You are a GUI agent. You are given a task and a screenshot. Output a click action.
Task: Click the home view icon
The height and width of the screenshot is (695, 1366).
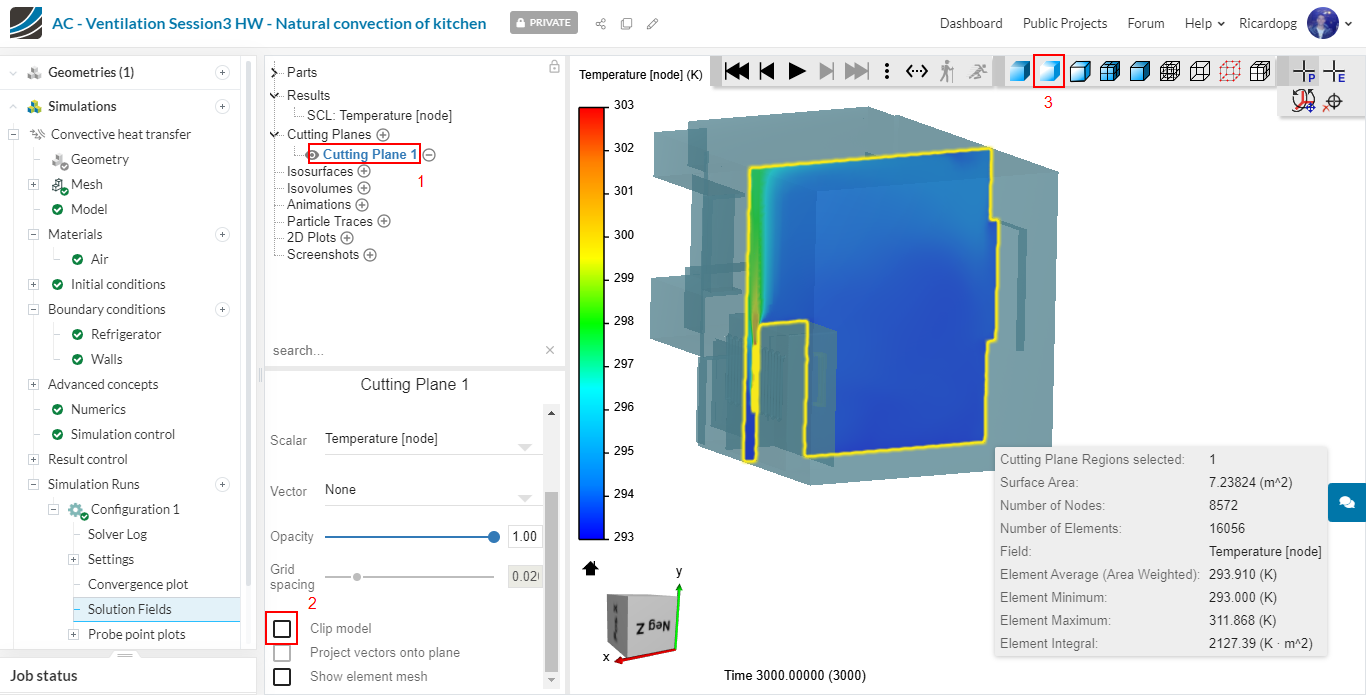[x=590, y=568]
